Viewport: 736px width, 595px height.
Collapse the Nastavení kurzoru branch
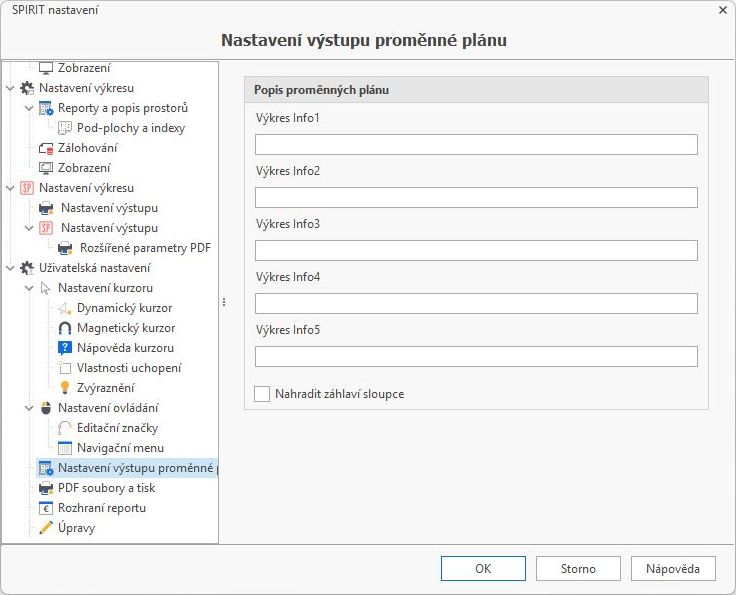point(29,288)
